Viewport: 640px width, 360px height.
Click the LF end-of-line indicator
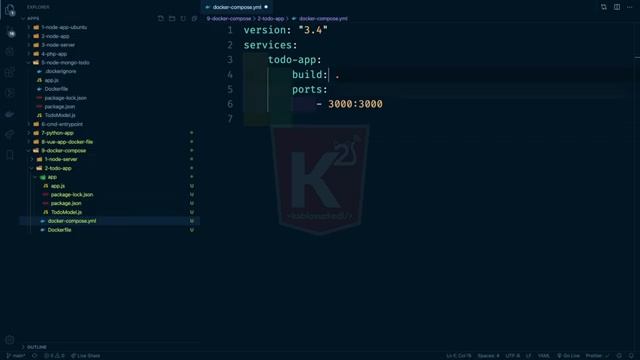529,356
